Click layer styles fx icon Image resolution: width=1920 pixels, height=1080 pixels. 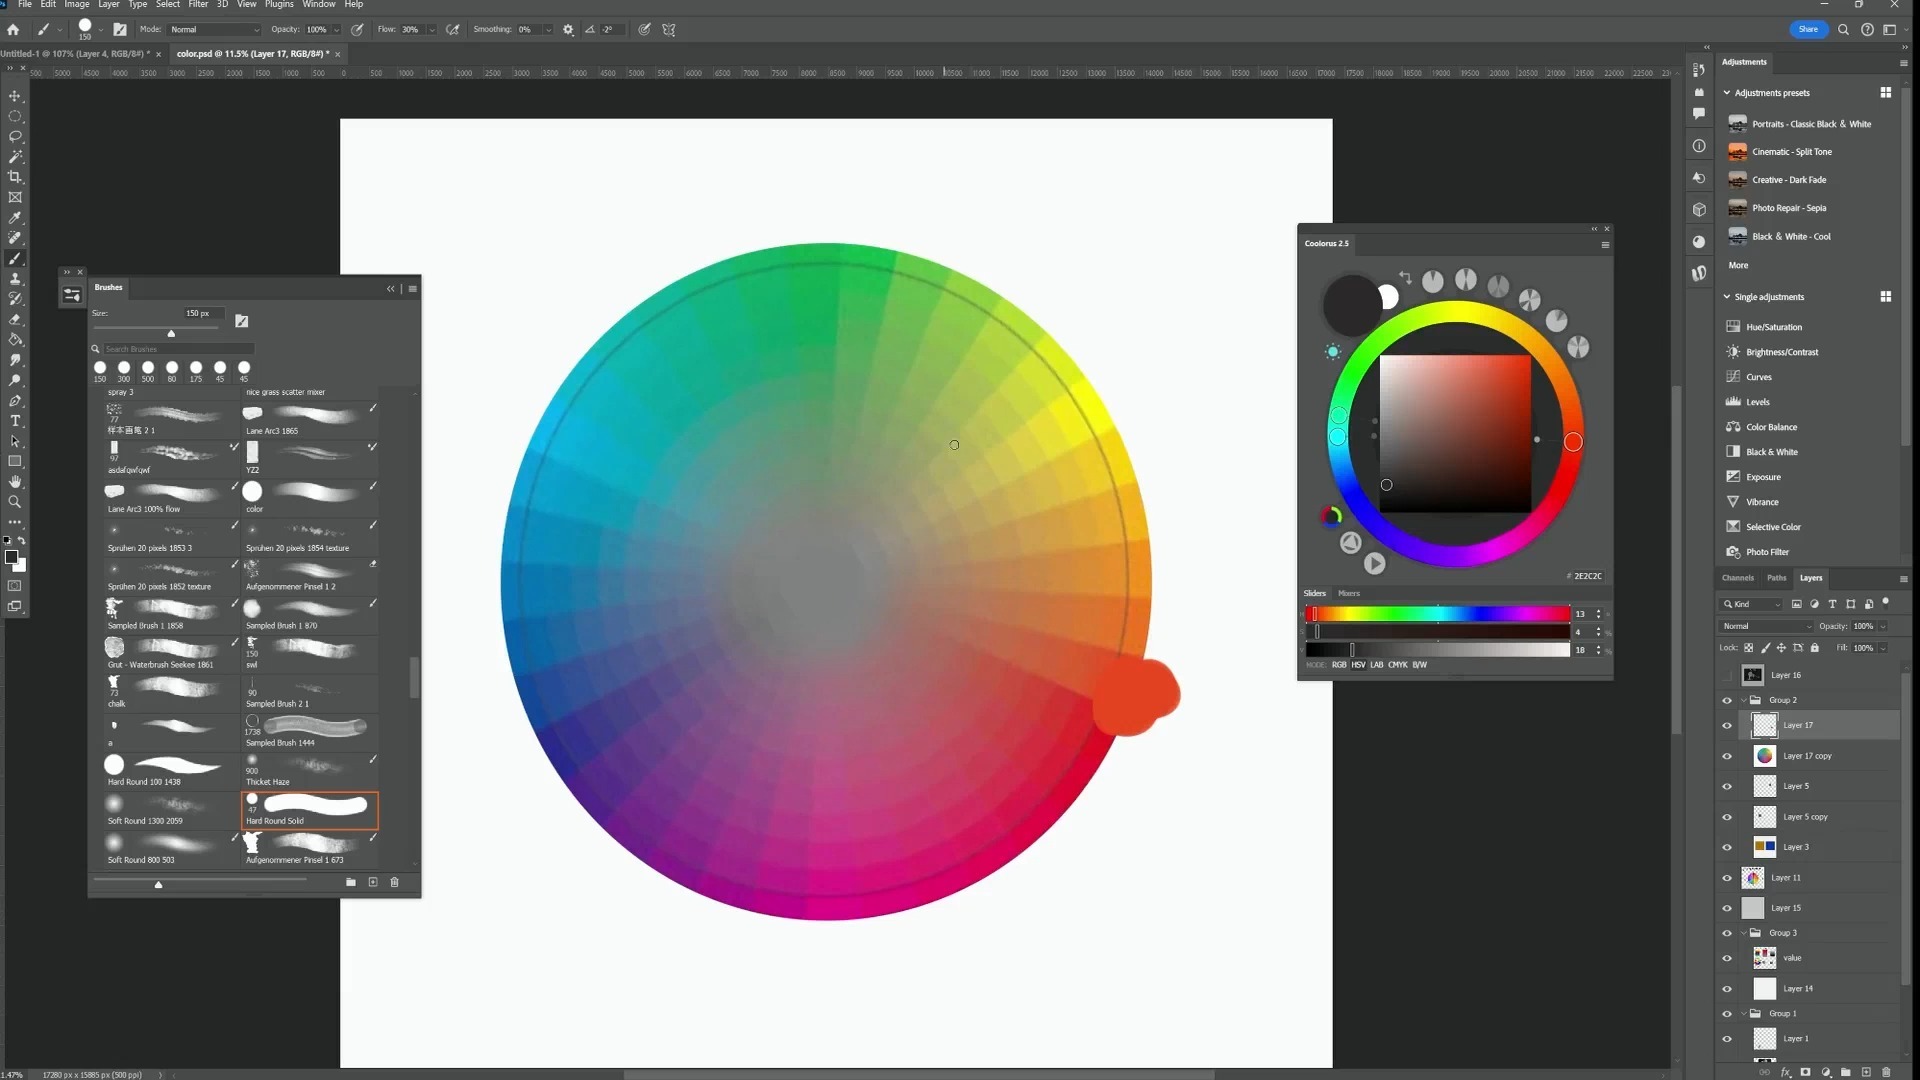pos(1785,1072)
